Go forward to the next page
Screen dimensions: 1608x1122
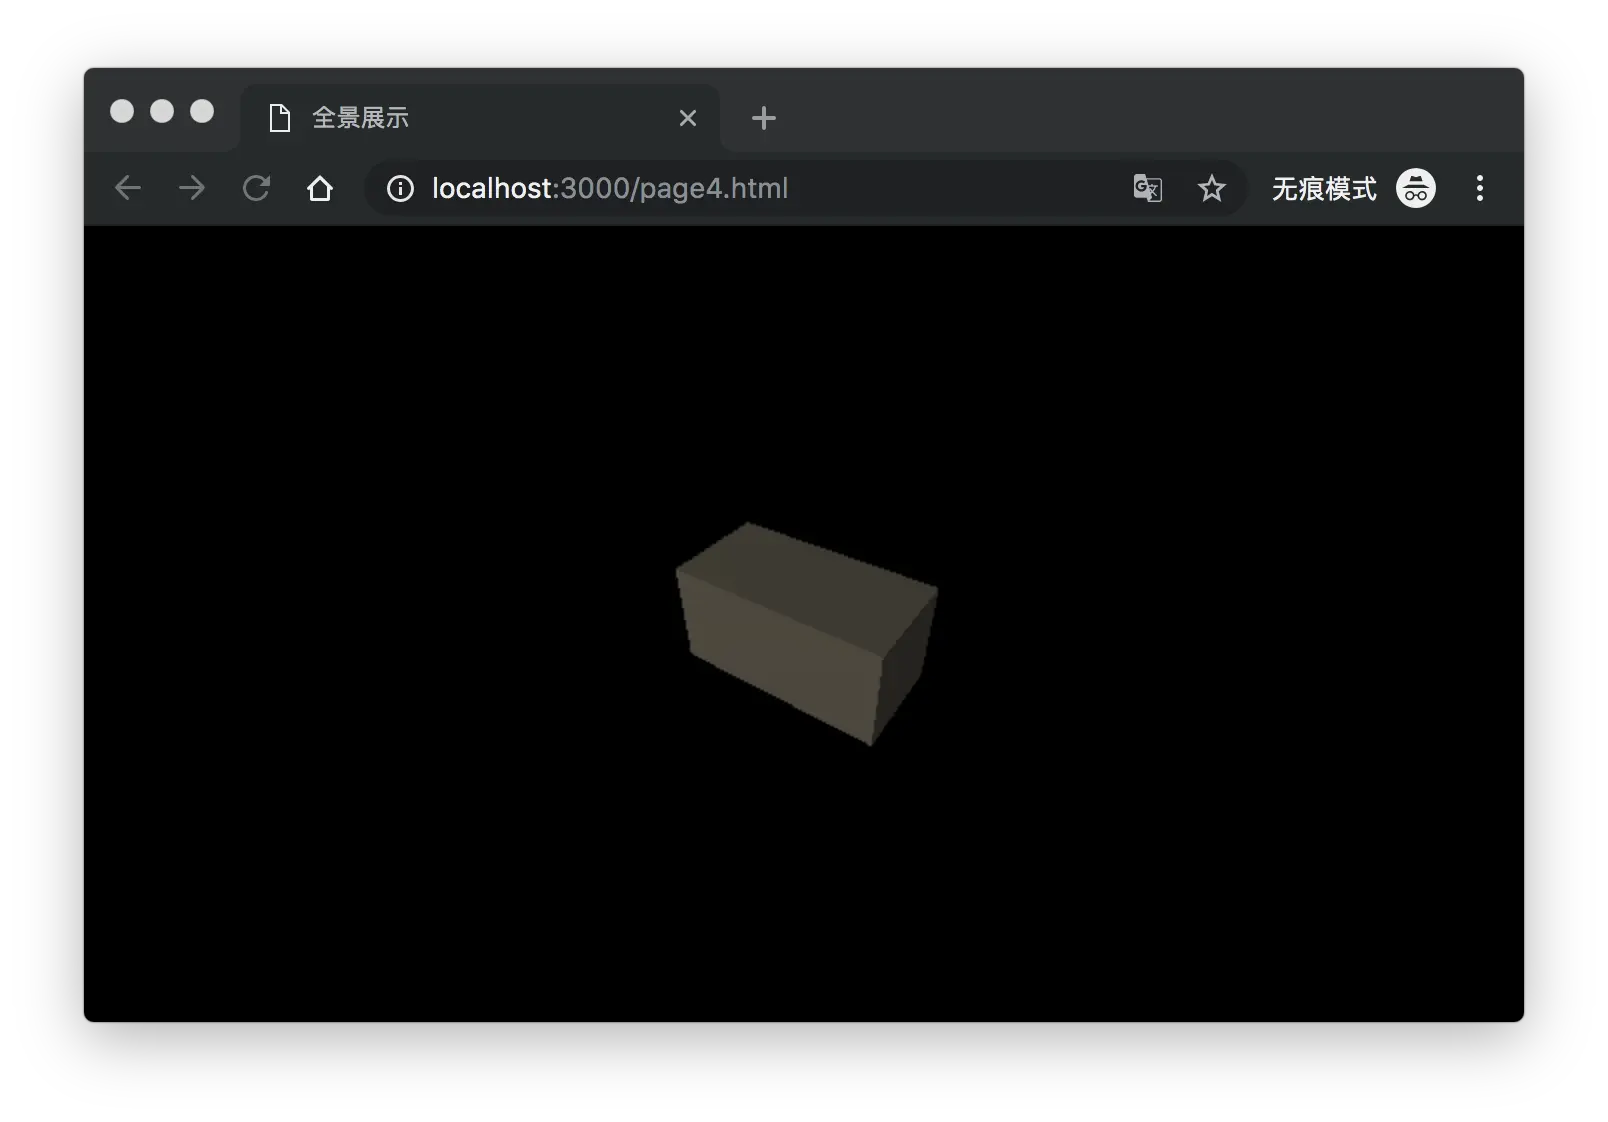[x=192, y=188]
